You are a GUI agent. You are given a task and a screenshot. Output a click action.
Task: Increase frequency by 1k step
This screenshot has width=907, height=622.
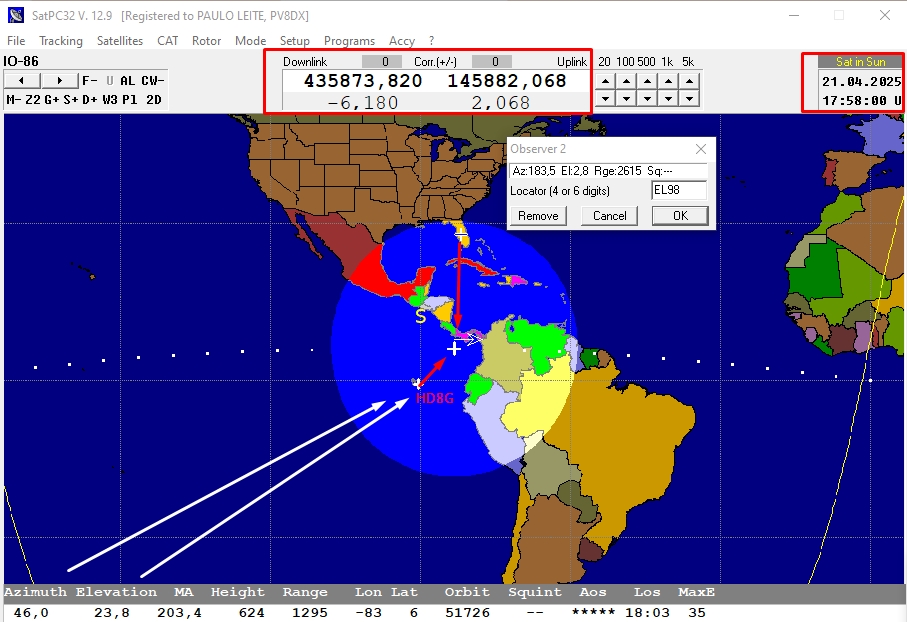(668, 81)
